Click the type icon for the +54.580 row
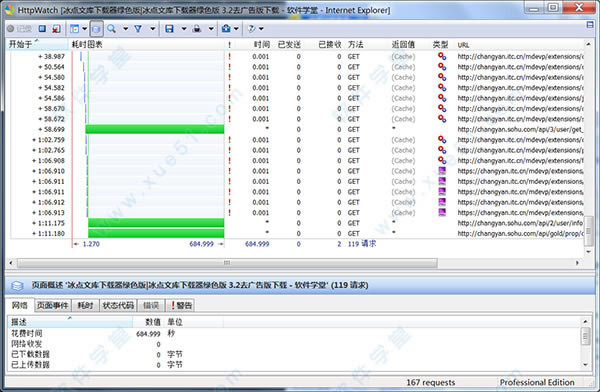600x392 pixels. pos(442,77)
